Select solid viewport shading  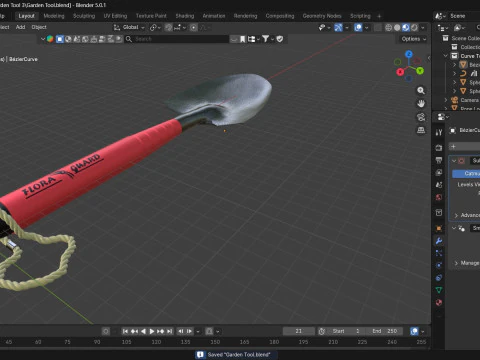coord(397,27)
